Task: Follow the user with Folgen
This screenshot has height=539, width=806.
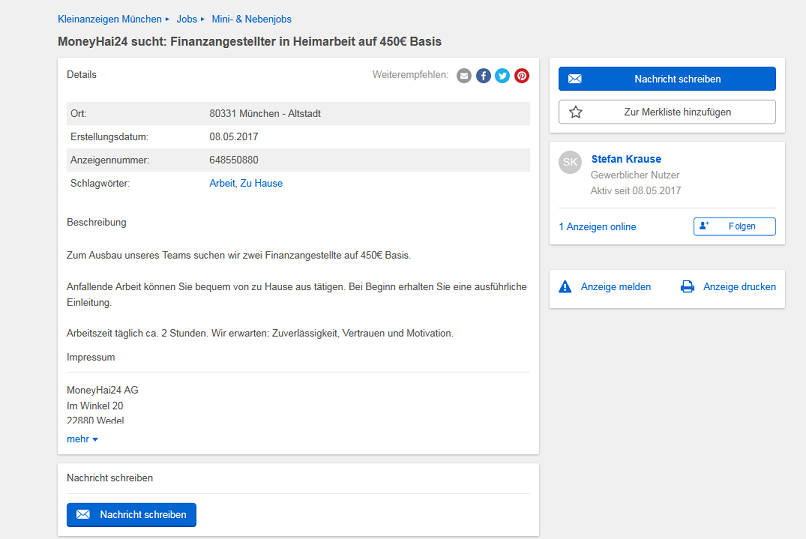Action: [734, 226]
